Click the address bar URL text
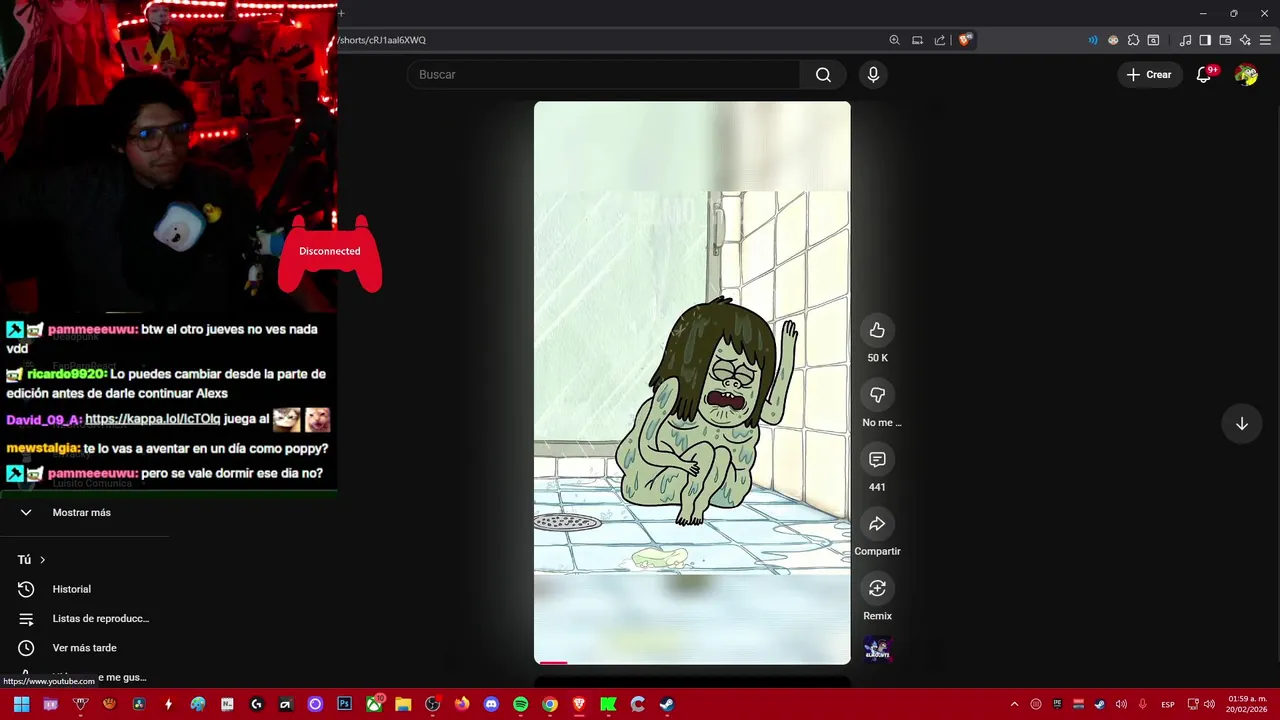Image resolution: width=1280 pixels, height=720 pixels. (x=382, y=40)
